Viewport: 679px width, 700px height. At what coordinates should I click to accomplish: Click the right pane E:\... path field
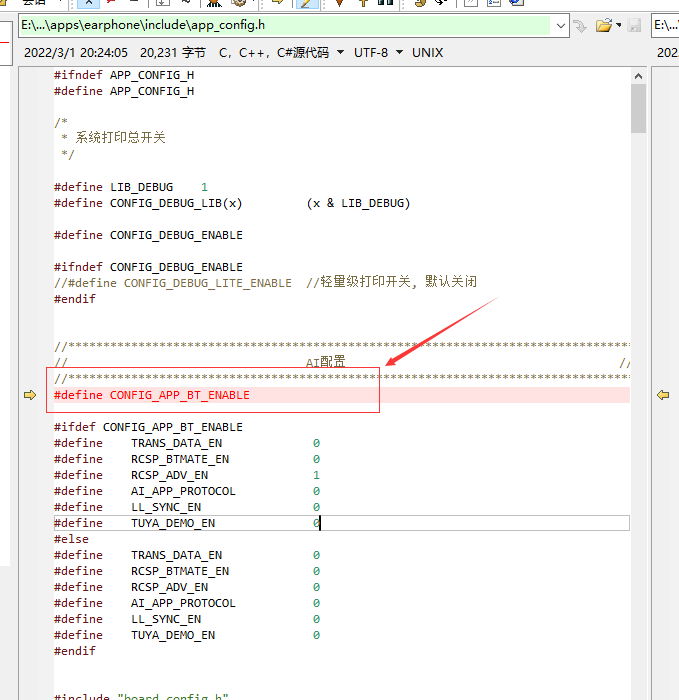pos(666,25)
